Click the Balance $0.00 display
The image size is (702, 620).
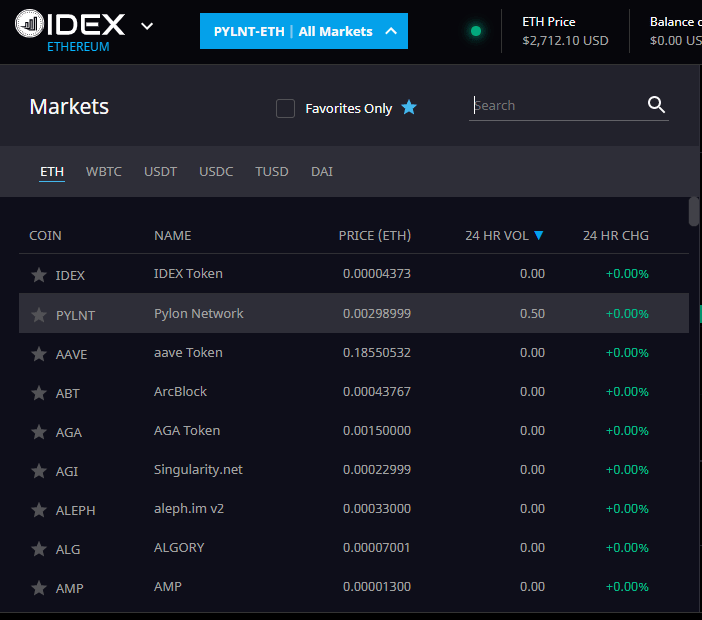(676, 31)
